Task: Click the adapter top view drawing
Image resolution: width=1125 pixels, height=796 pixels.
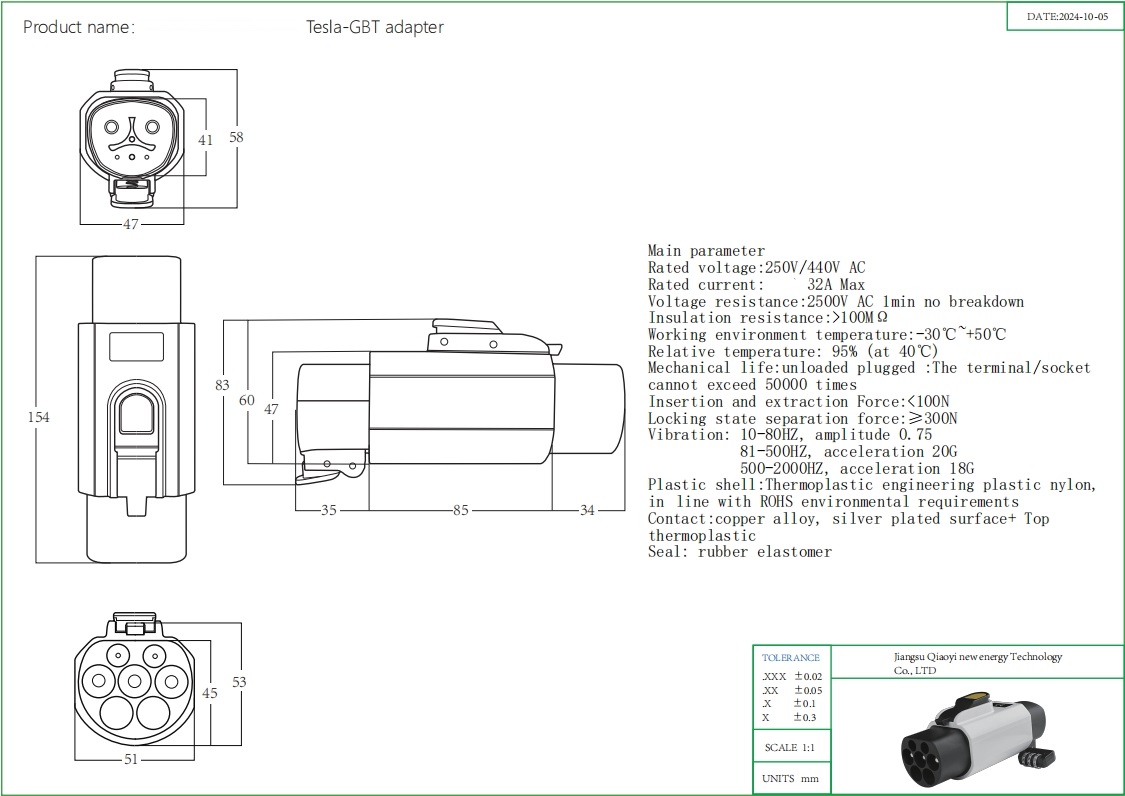Action: coord(138,410)
